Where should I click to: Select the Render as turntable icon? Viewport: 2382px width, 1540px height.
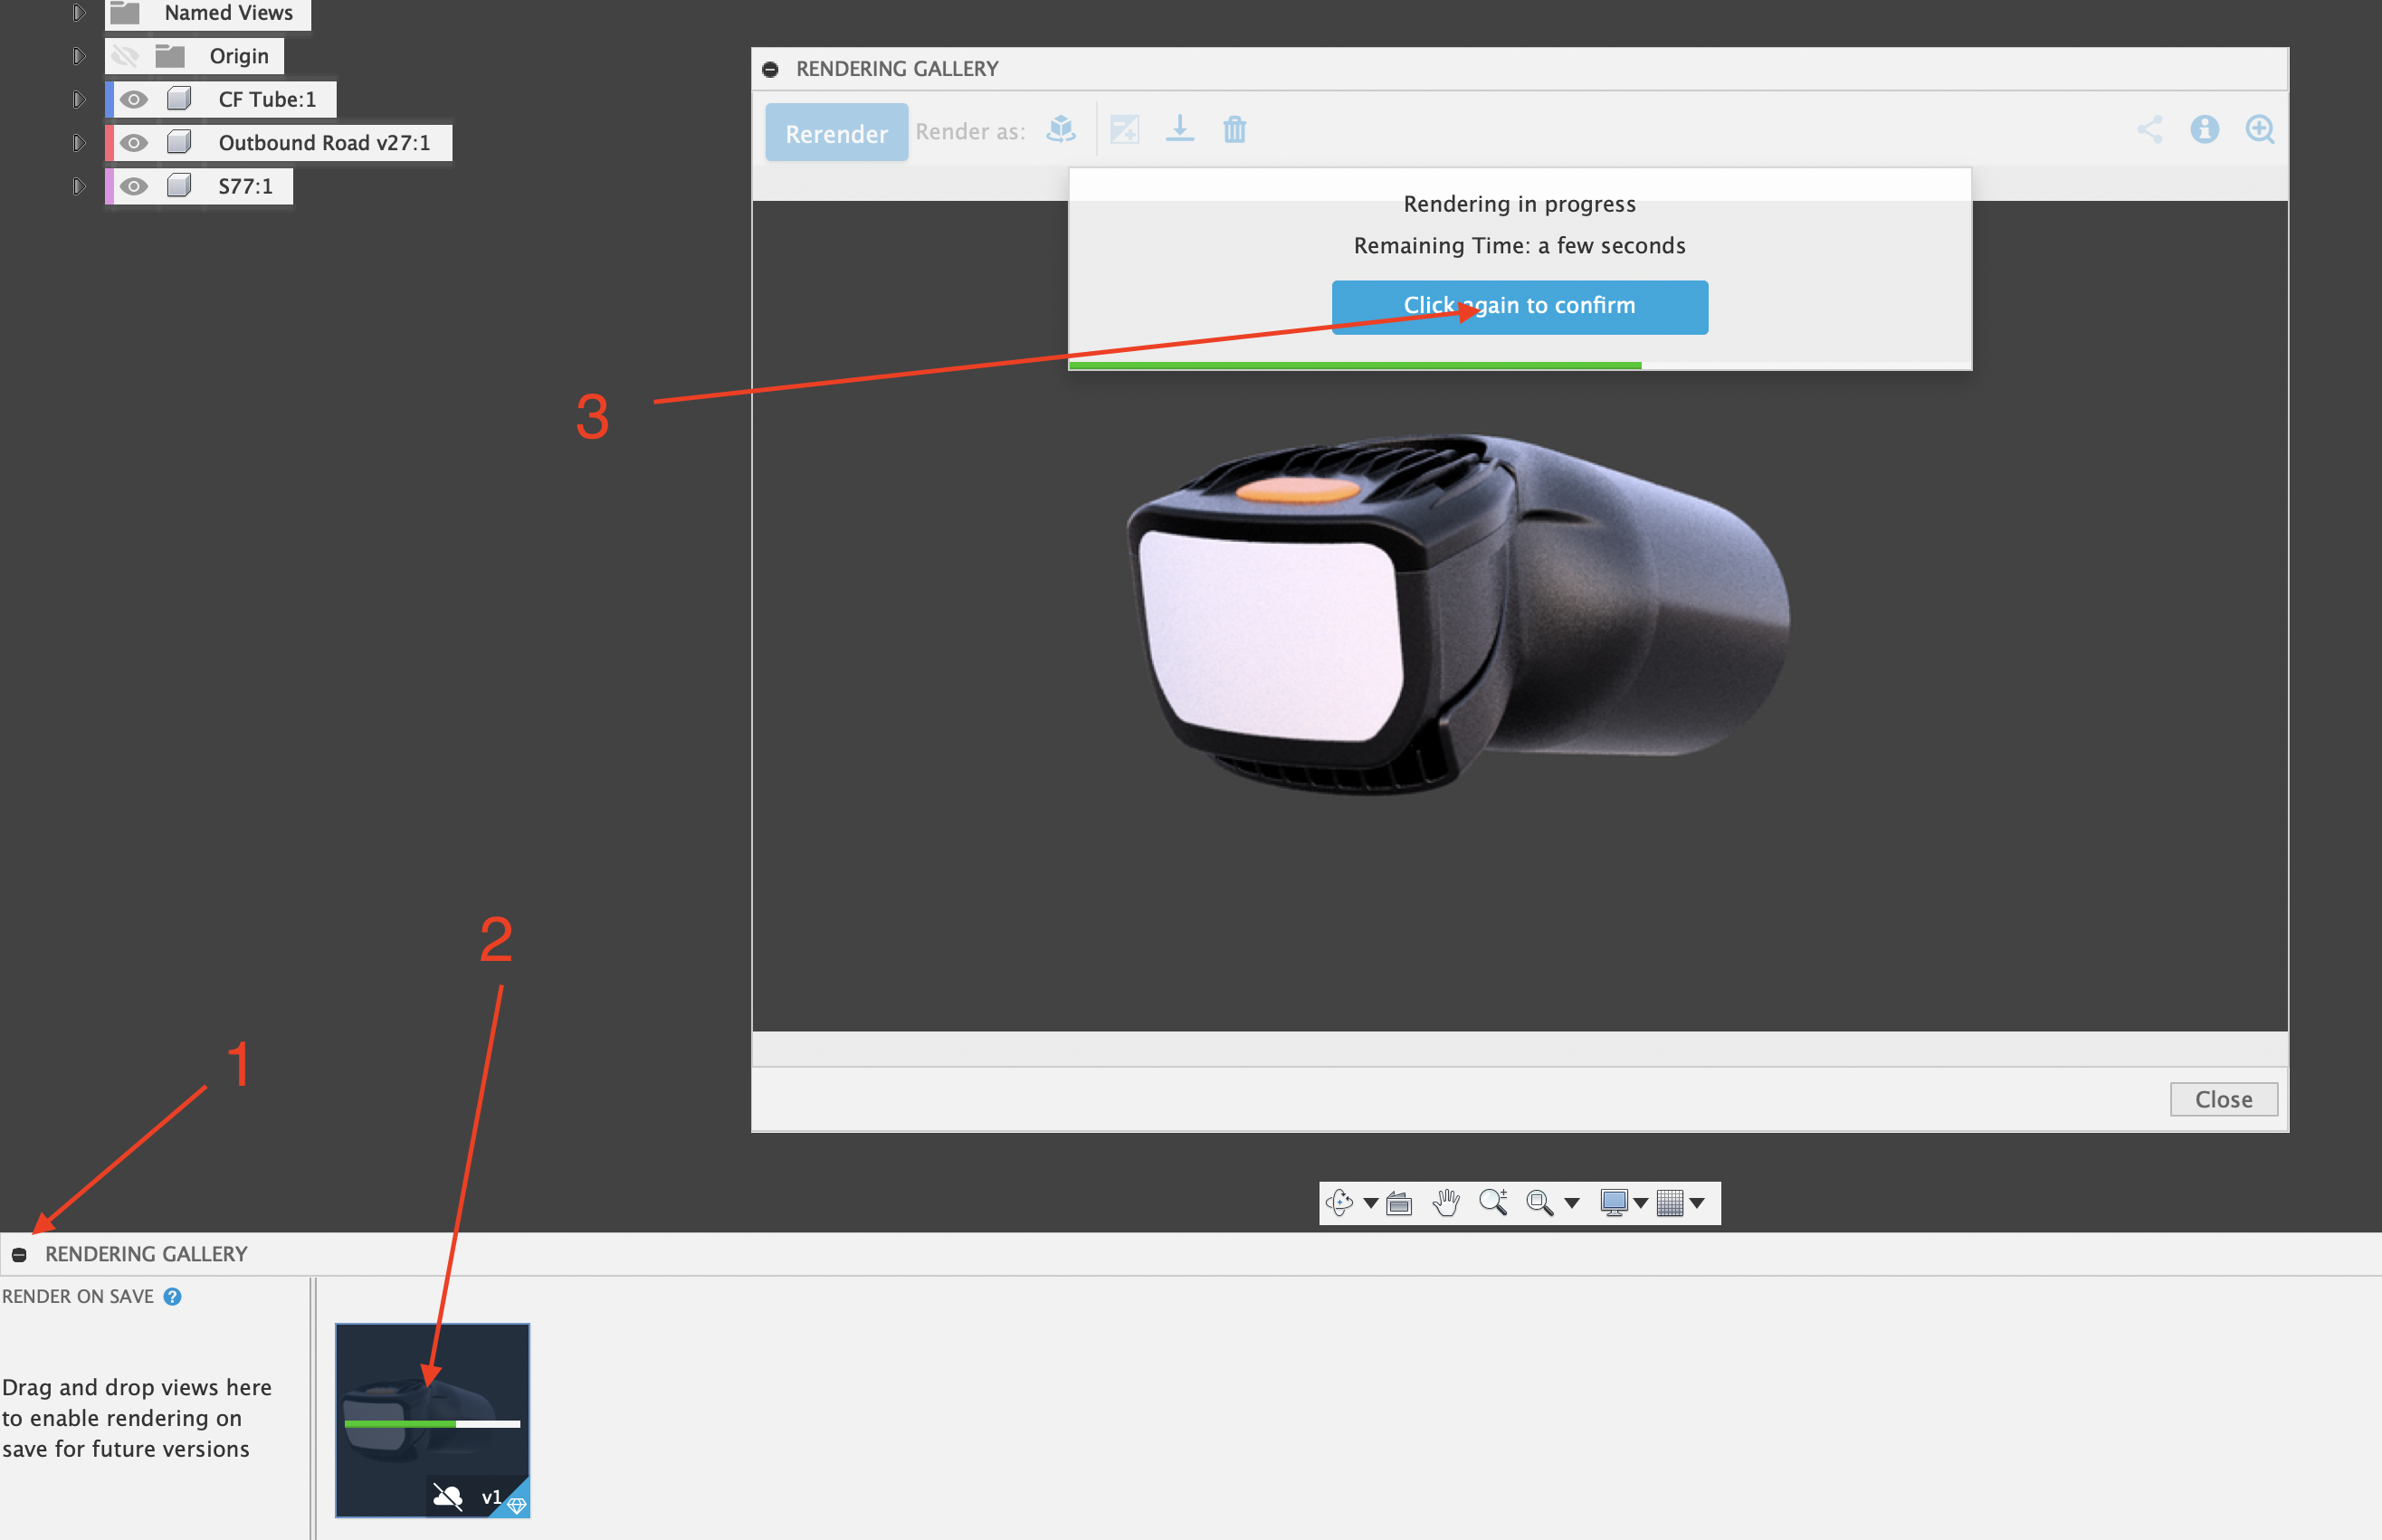click(1060, 130)
